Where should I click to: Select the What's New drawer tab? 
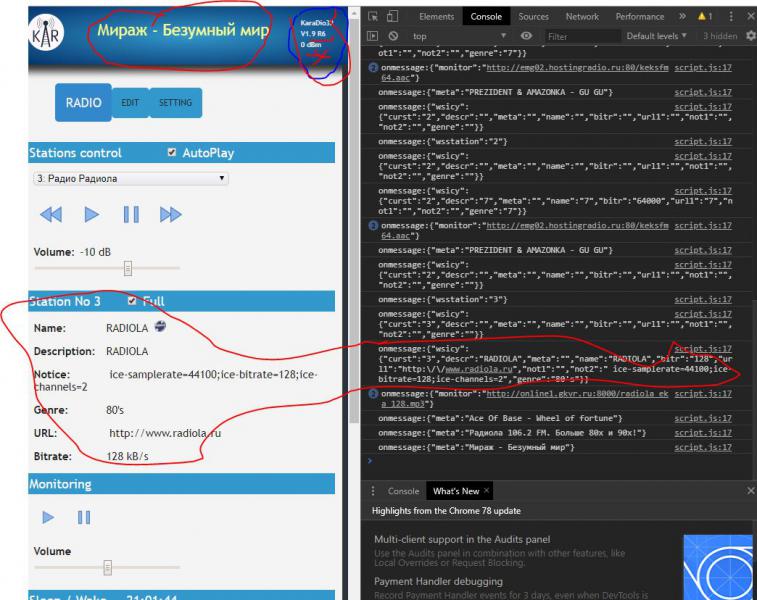[456, 491]
